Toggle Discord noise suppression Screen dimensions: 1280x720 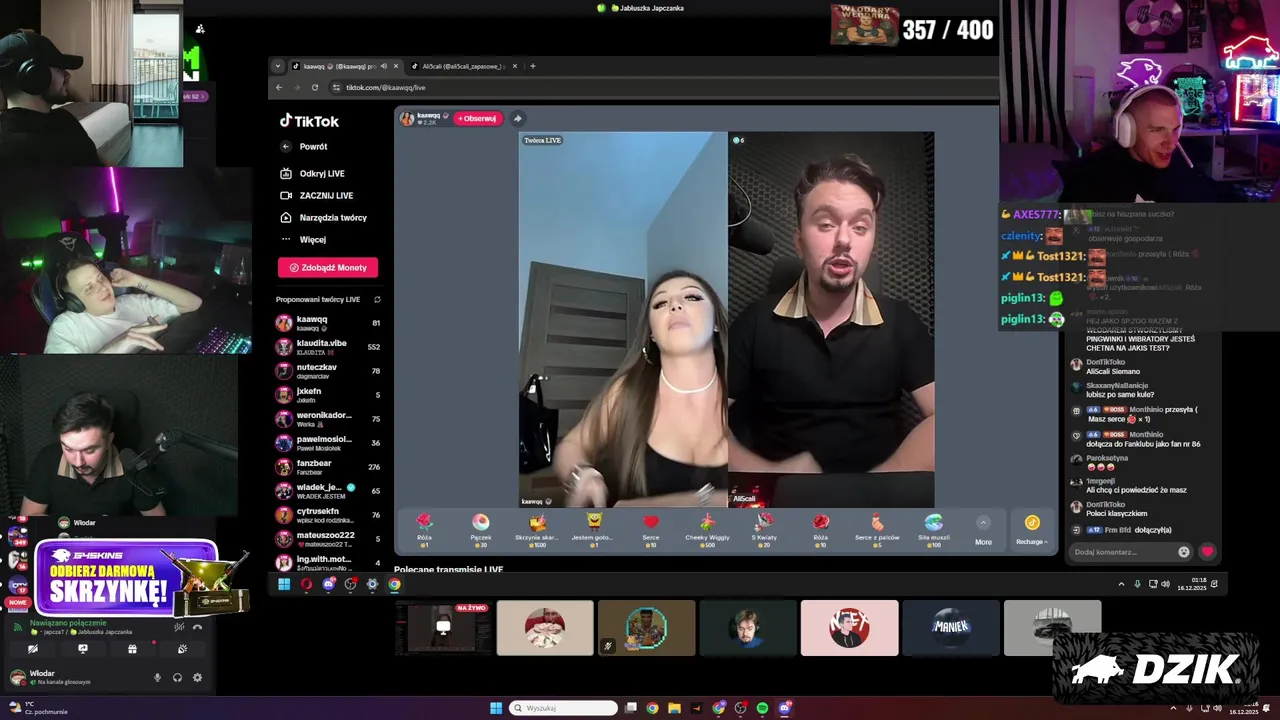coord(179,627)
